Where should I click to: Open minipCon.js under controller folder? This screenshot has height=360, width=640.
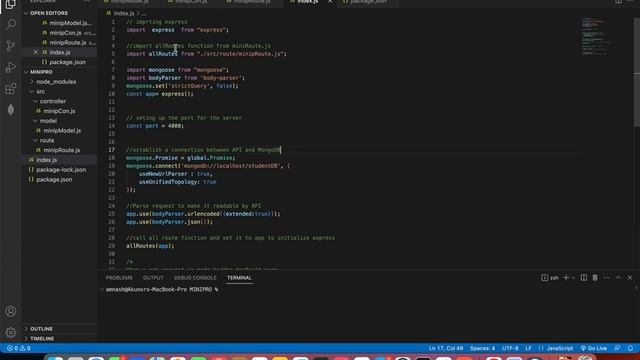(x=59, y=111)
